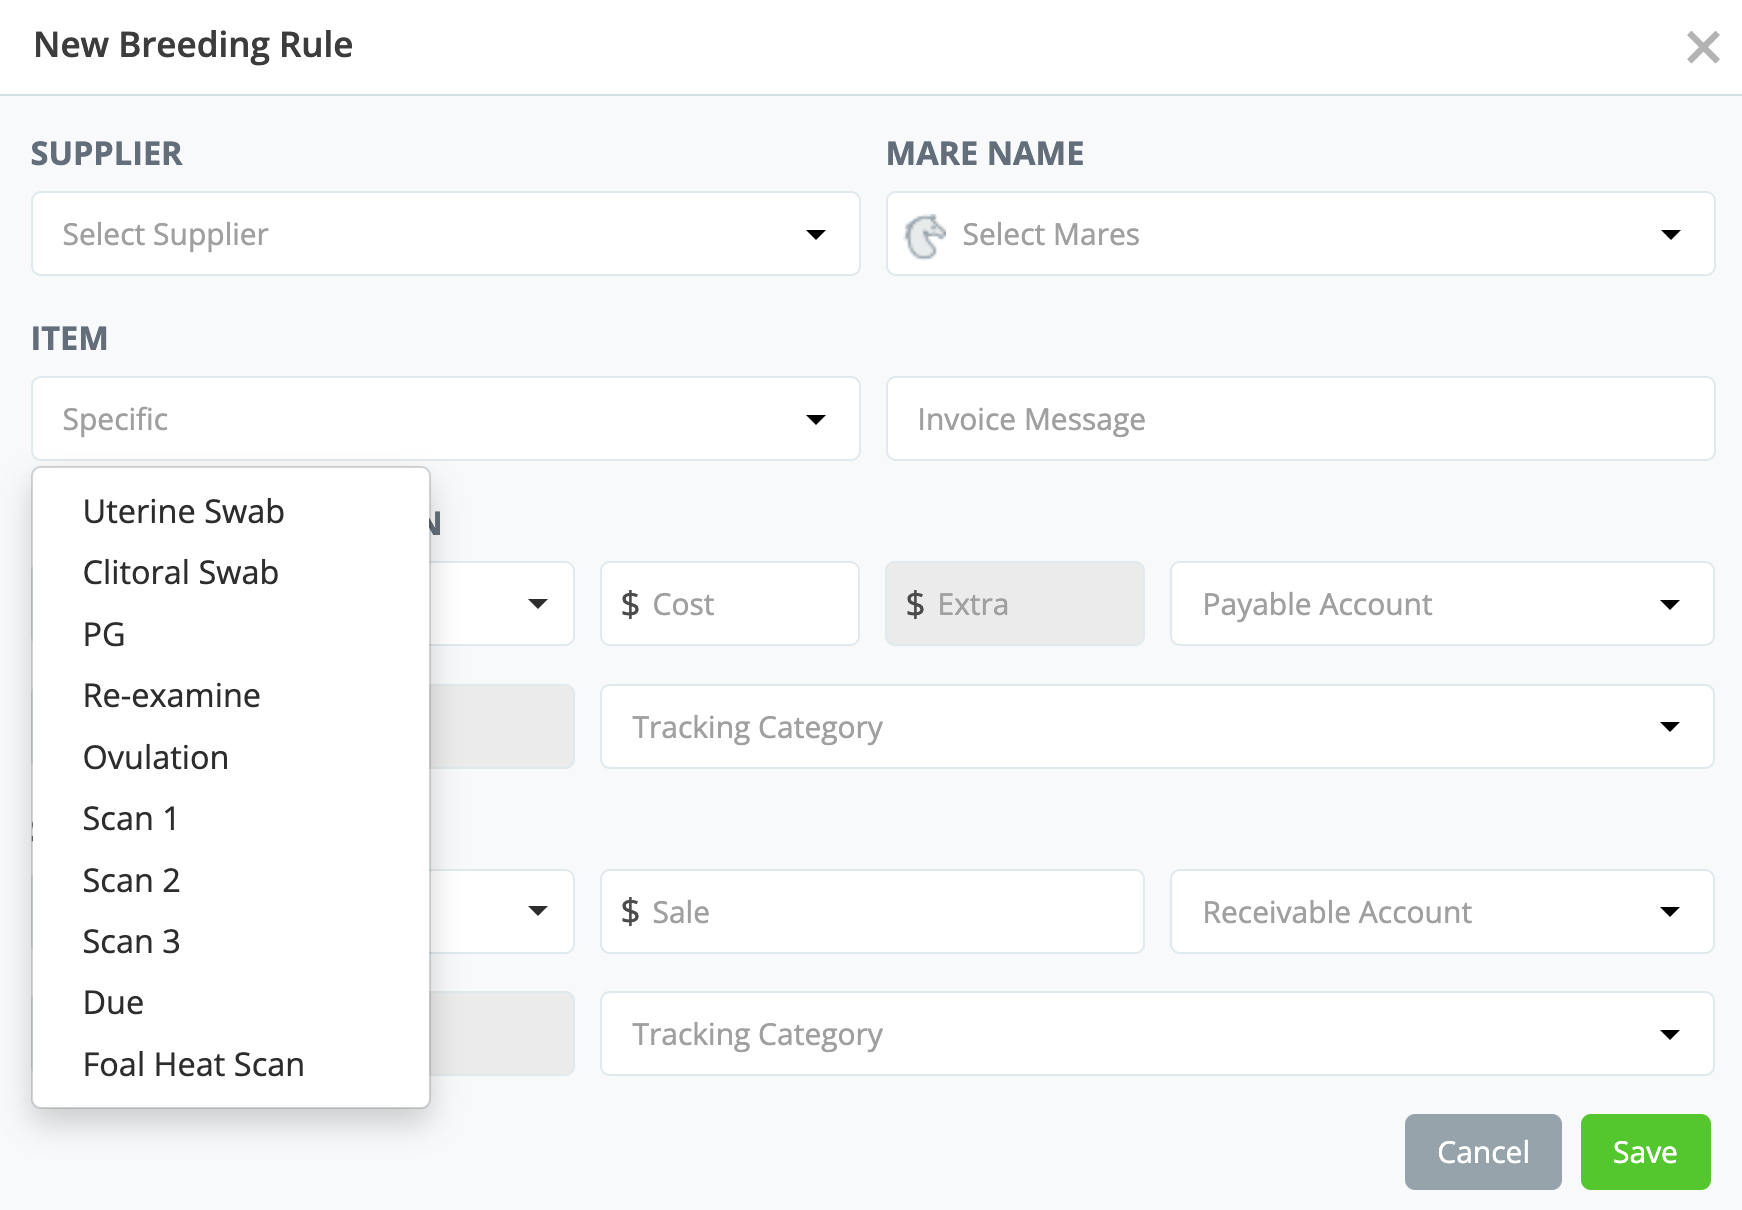Choose Scan 2 from the list
Viewport: 1742px width, 1210px height.
coord(132,881)
